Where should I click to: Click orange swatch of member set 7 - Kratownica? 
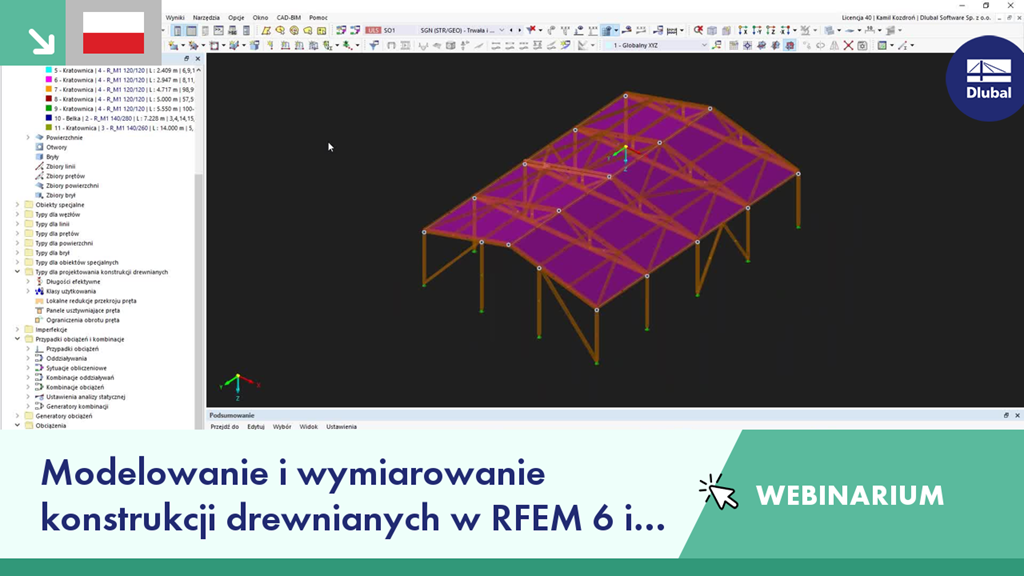point(48,89)
